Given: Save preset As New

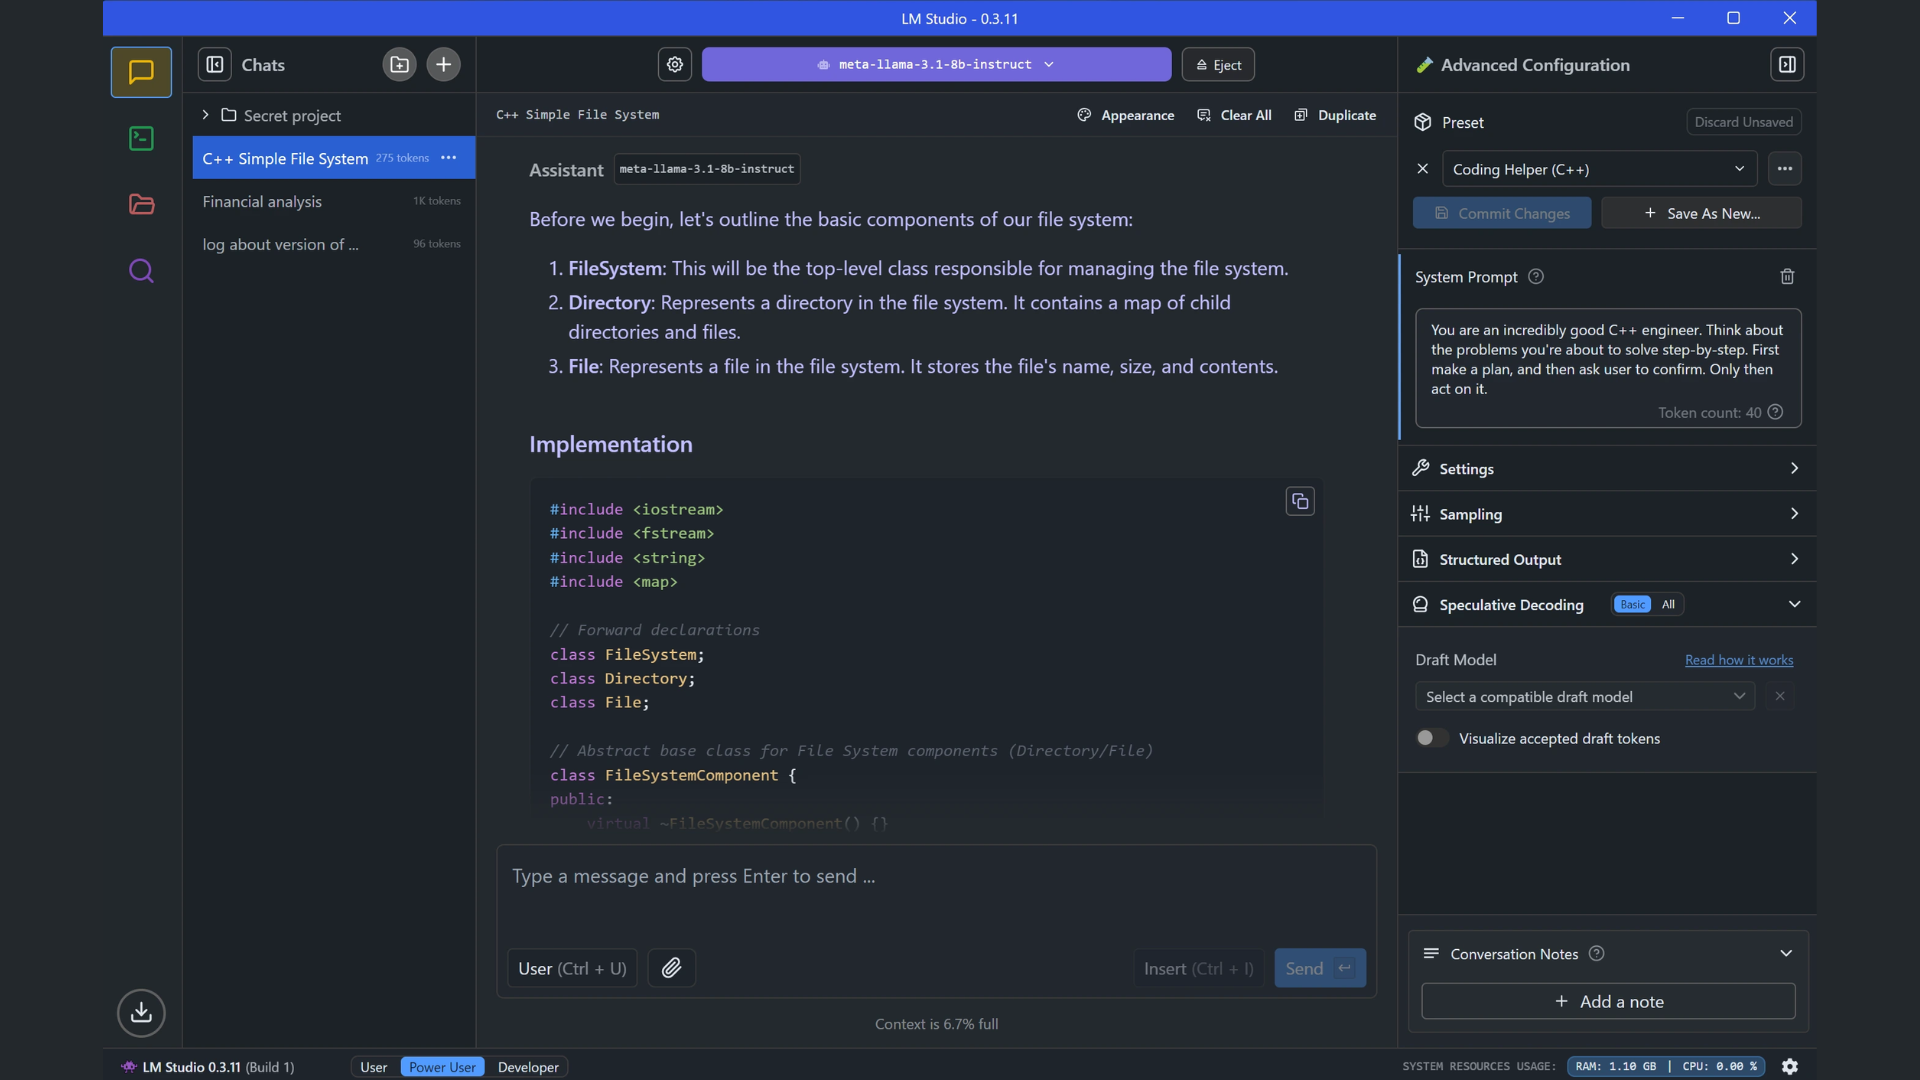Looking at the screenshot, I should point(1701,213).
